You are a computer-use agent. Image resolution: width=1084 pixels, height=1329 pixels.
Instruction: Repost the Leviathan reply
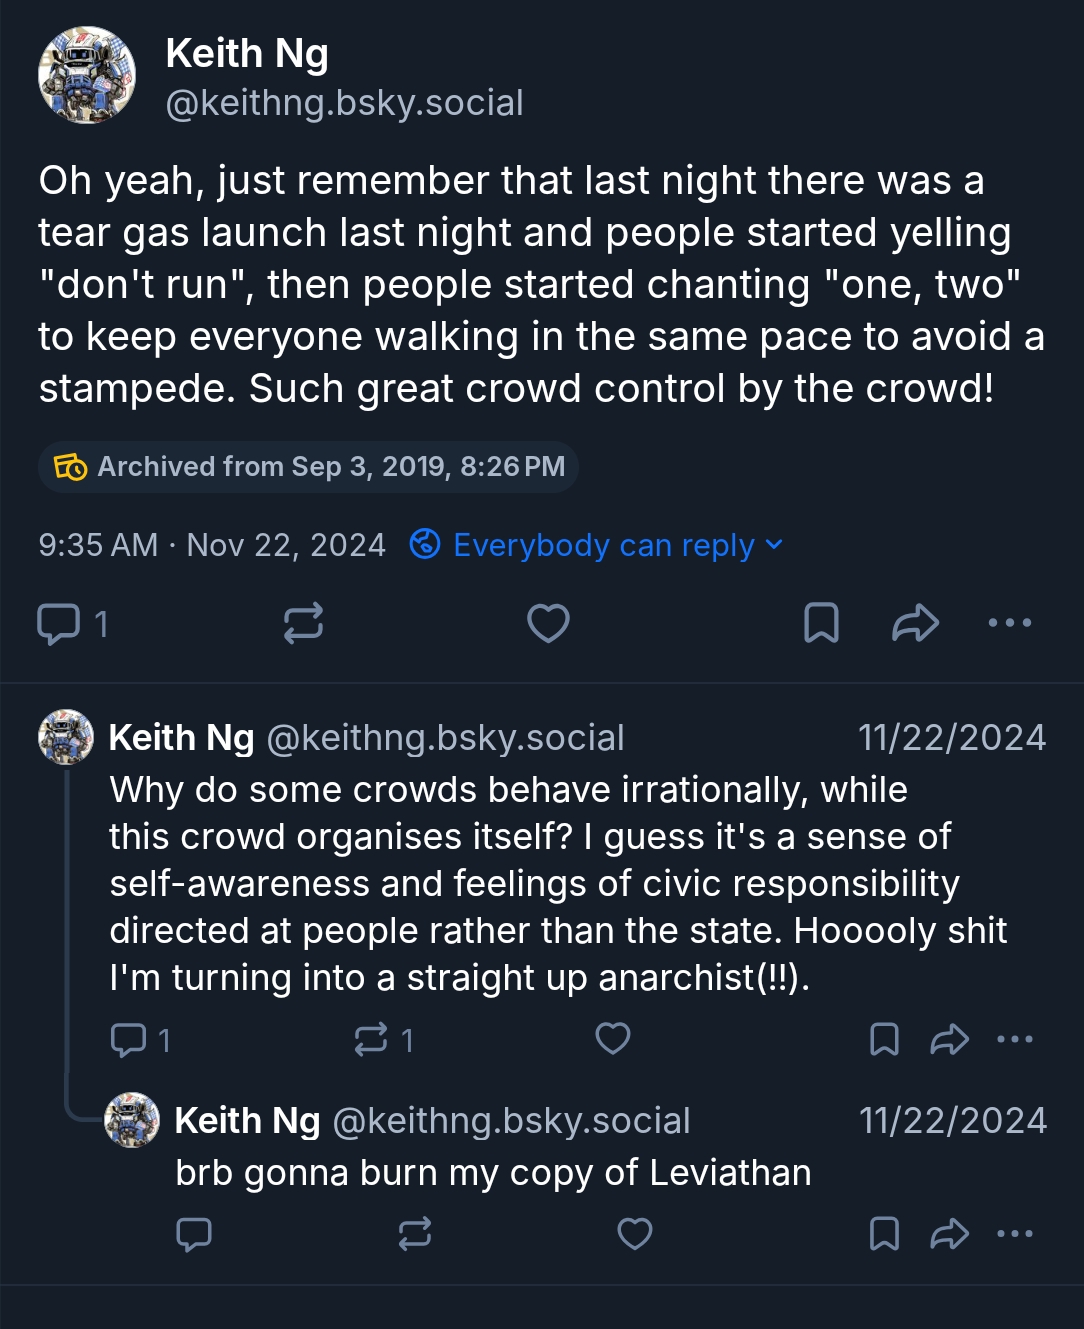pyautogui.click(x=415, y=1233)
